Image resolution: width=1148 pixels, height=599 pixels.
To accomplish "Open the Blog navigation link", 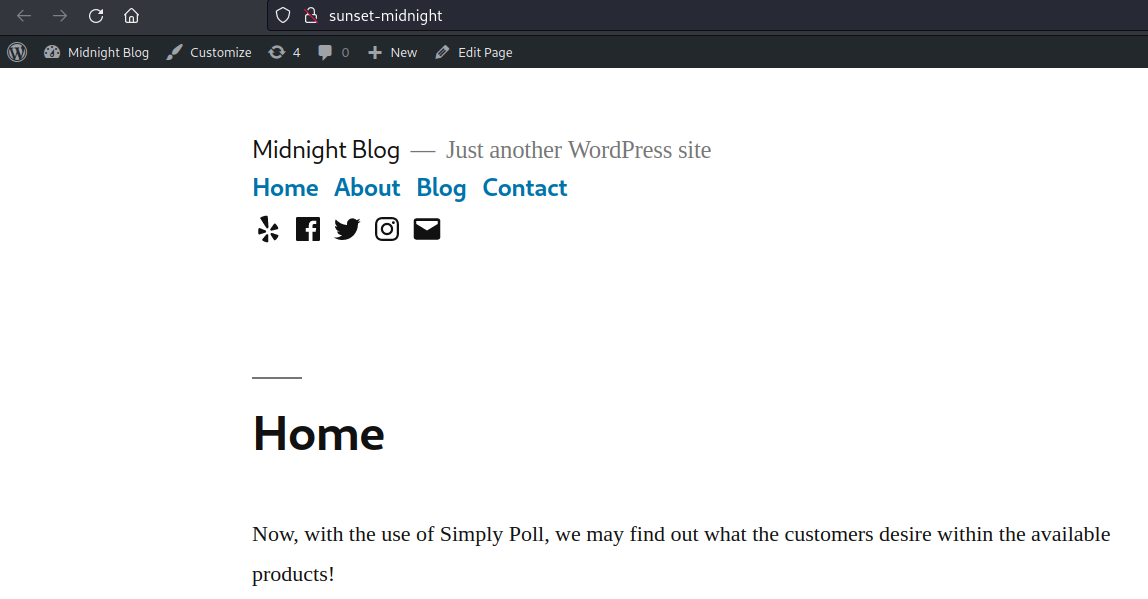I will tap(441, 188).
